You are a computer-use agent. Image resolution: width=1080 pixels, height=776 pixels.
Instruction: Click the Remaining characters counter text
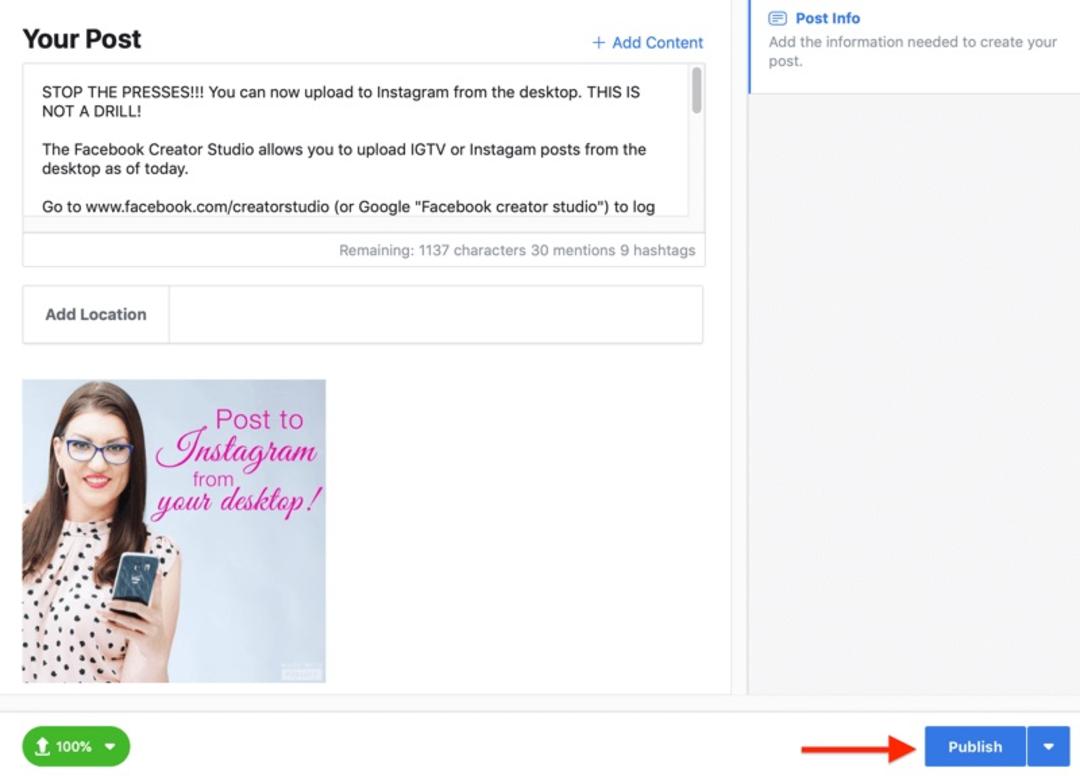517,251
